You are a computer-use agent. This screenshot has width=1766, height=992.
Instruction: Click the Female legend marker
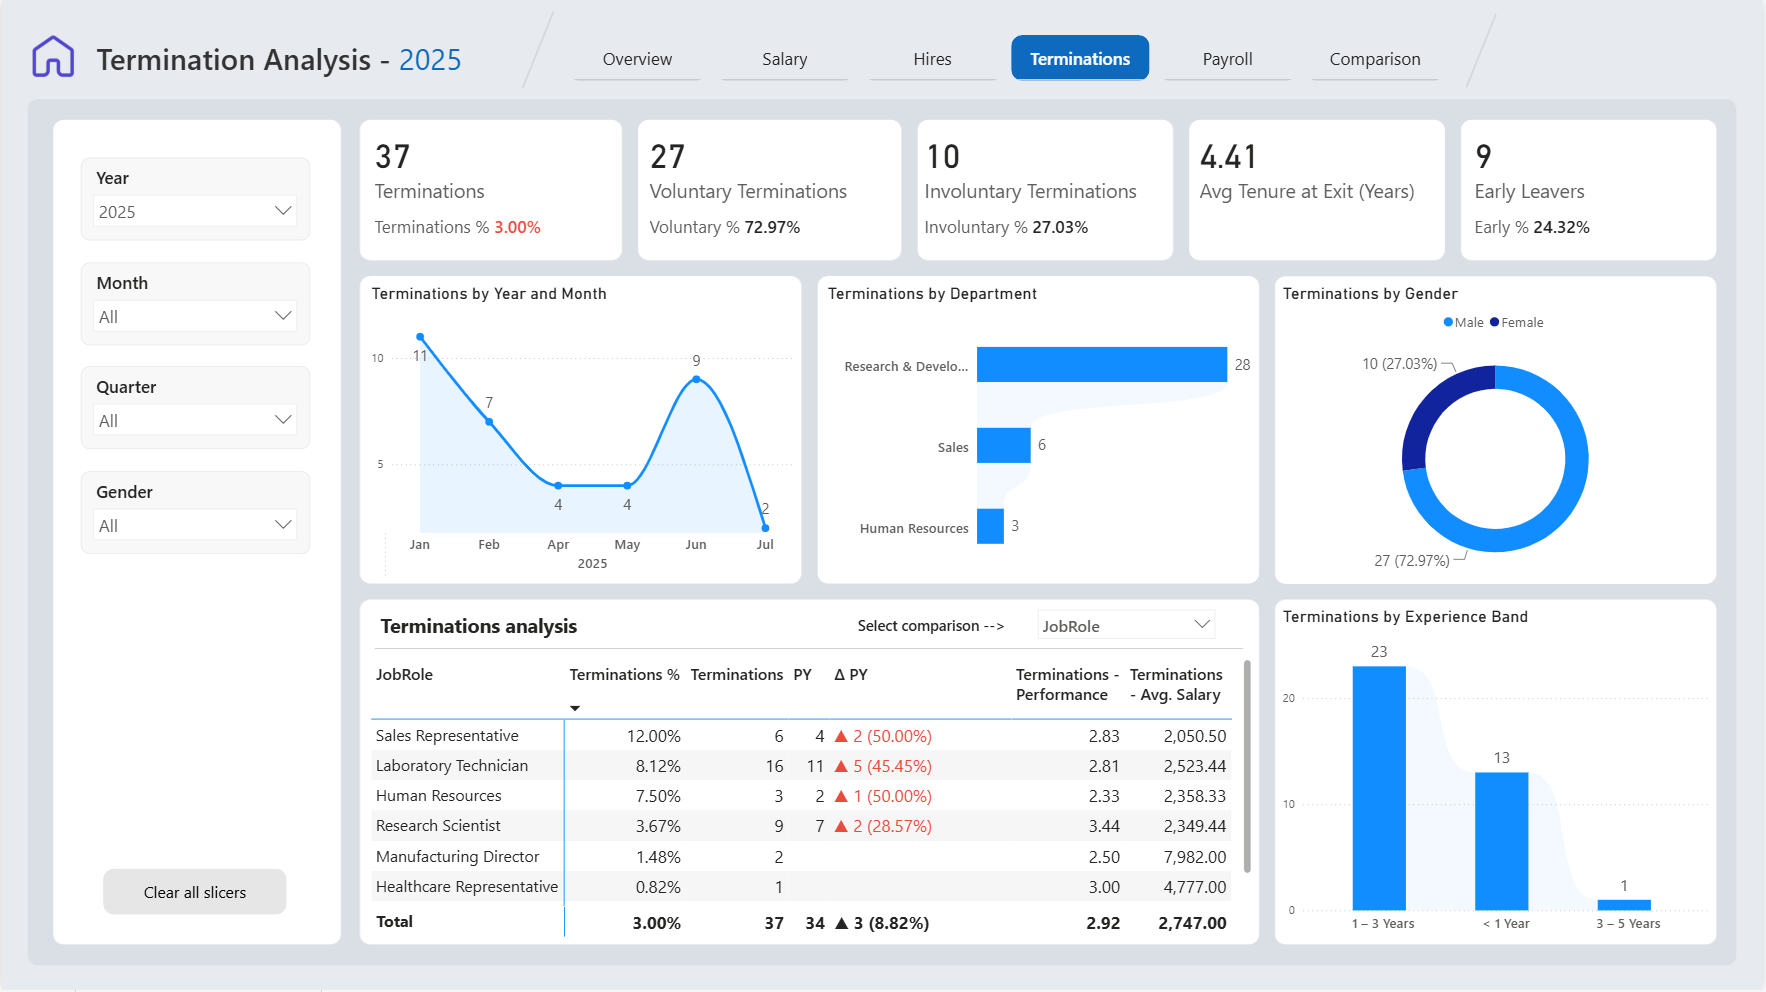click(x=1494, y=322)
